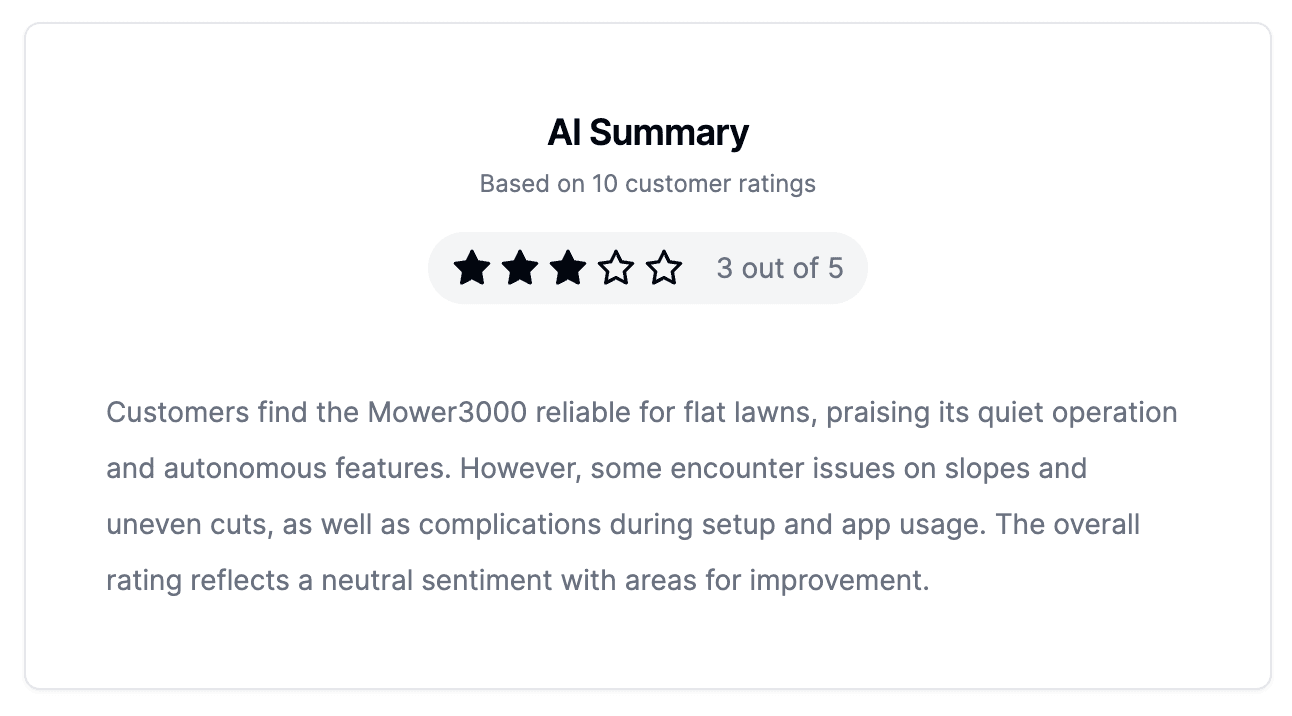Choose the fourth (first outlined) star
This screenshot has width=1292, height=716.
point(616,268)
